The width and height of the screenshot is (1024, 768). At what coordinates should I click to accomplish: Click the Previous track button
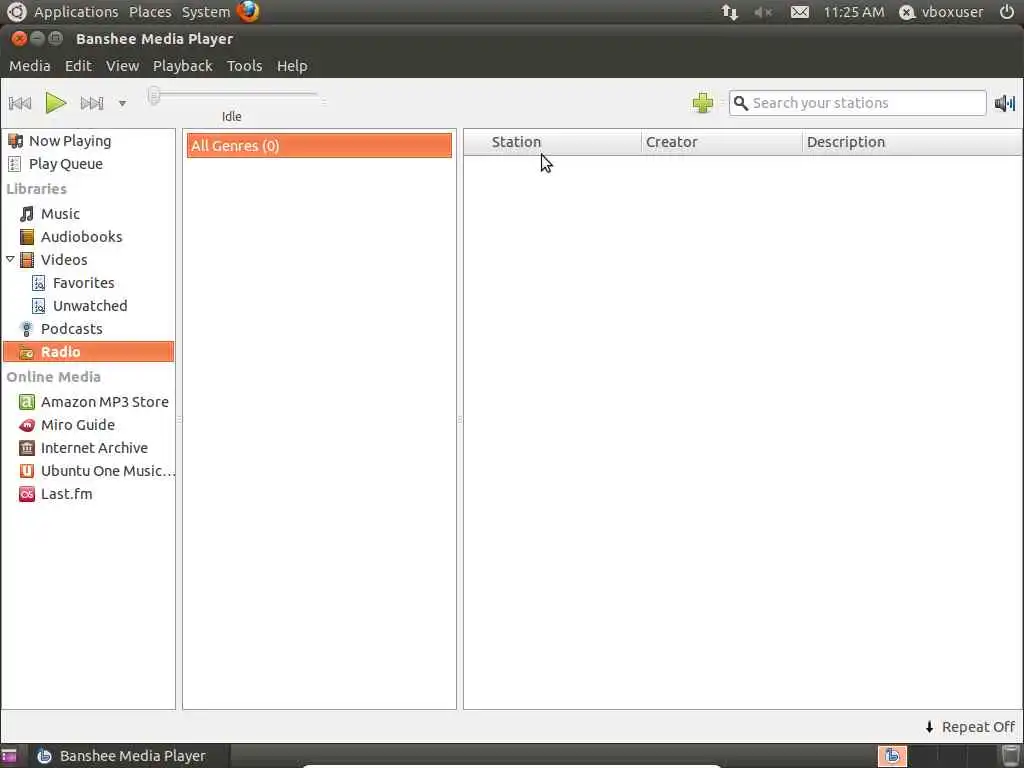20,103
